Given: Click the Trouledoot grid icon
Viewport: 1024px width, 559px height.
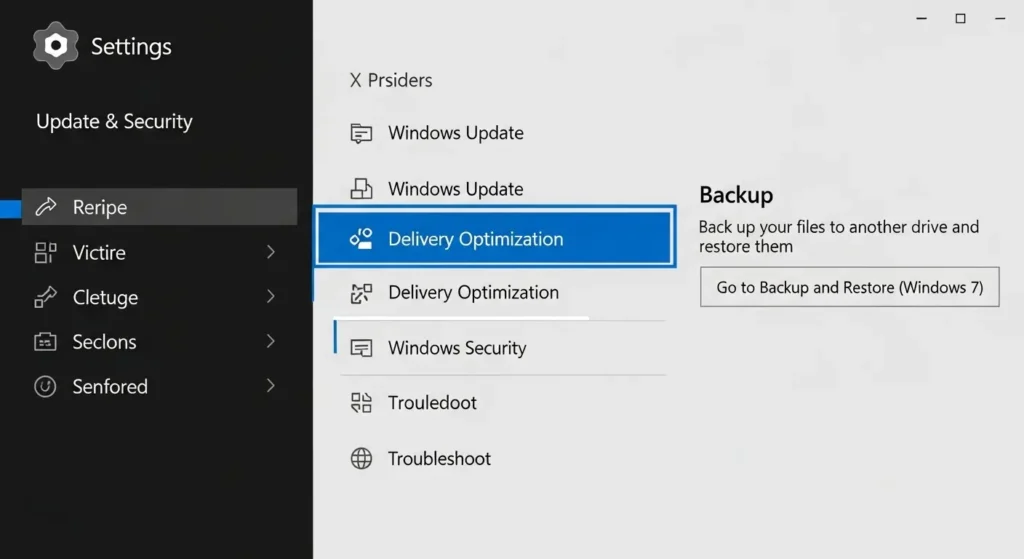Looking at the screenshot, I should pyautogui.click(x=361, y=403).
